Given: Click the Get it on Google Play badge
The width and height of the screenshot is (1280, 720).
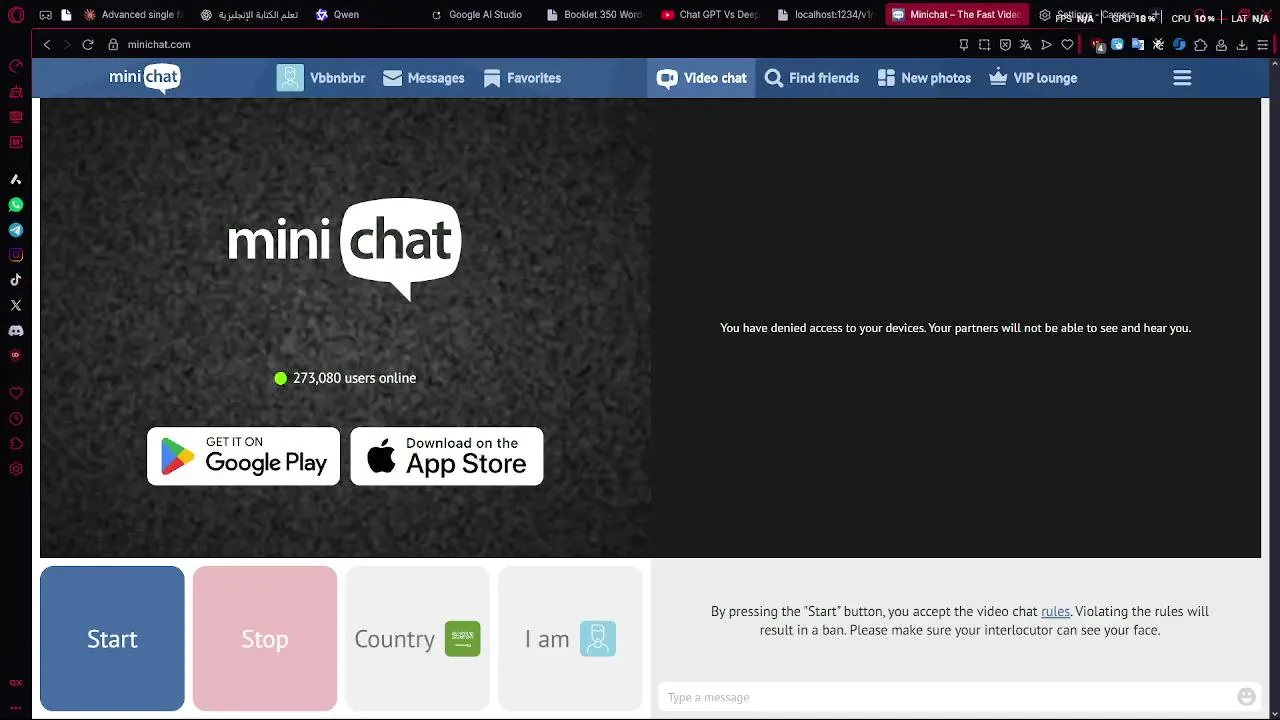Looking at the screenshot, I should 244,456.
